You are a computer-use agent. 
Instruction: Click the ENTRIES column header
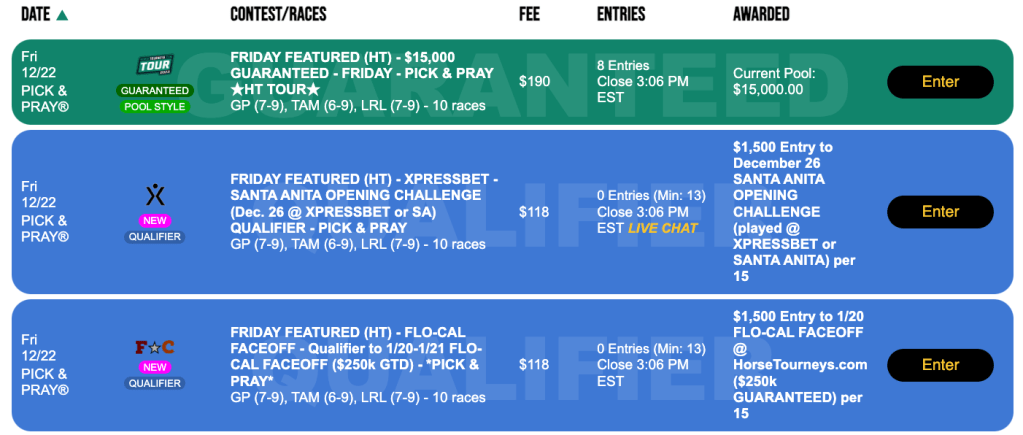click(x=621, y=15)
